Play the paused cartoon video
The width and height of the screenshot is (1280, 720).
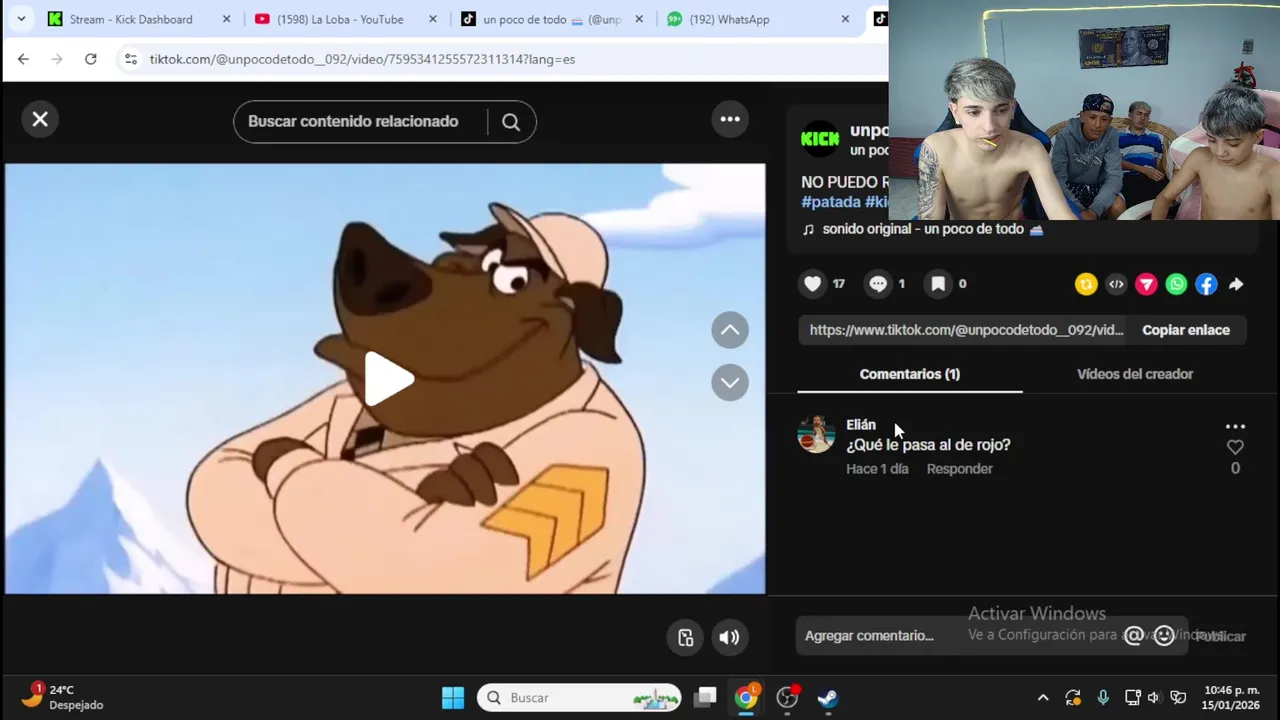pyautogui.click(x=388, y=379)
